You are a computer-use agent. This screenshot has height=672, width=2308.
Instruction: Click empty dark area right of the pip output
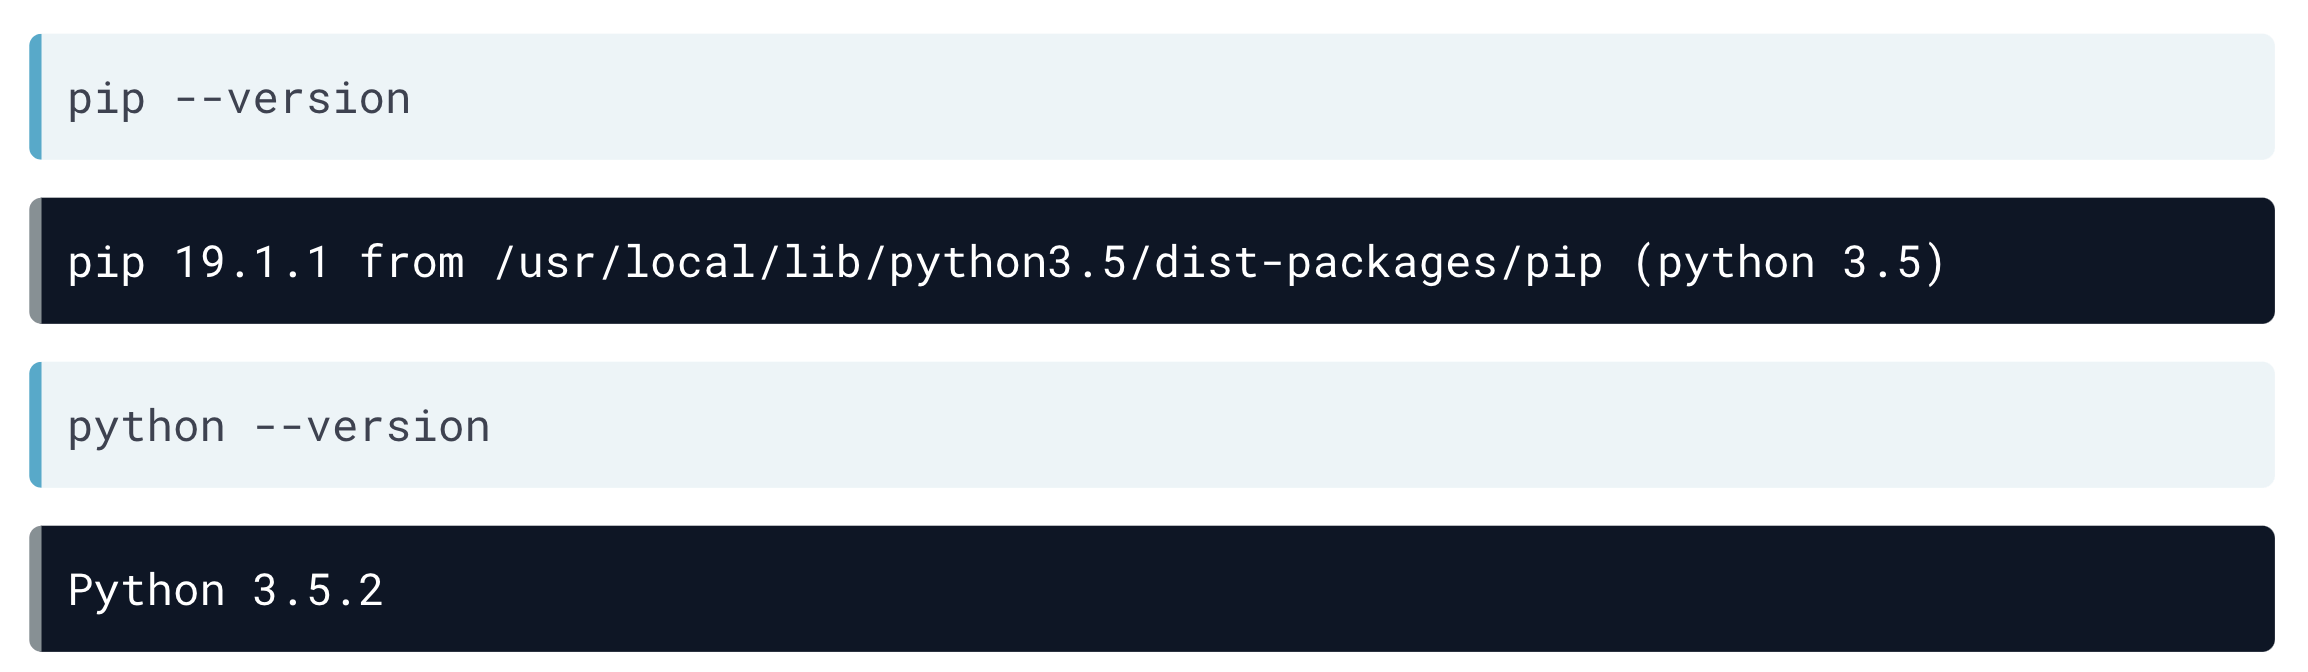coord(2110,261)
